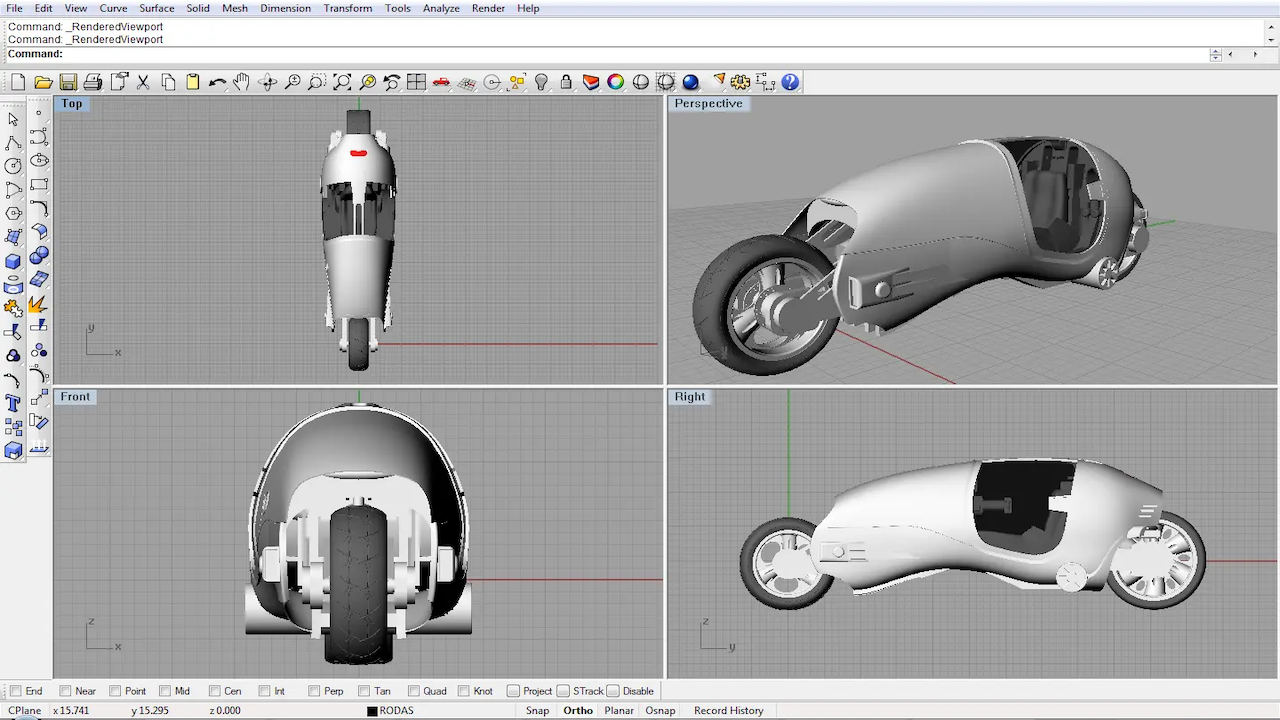
Task: Click the Print icon
Action: tap(92, 82)
